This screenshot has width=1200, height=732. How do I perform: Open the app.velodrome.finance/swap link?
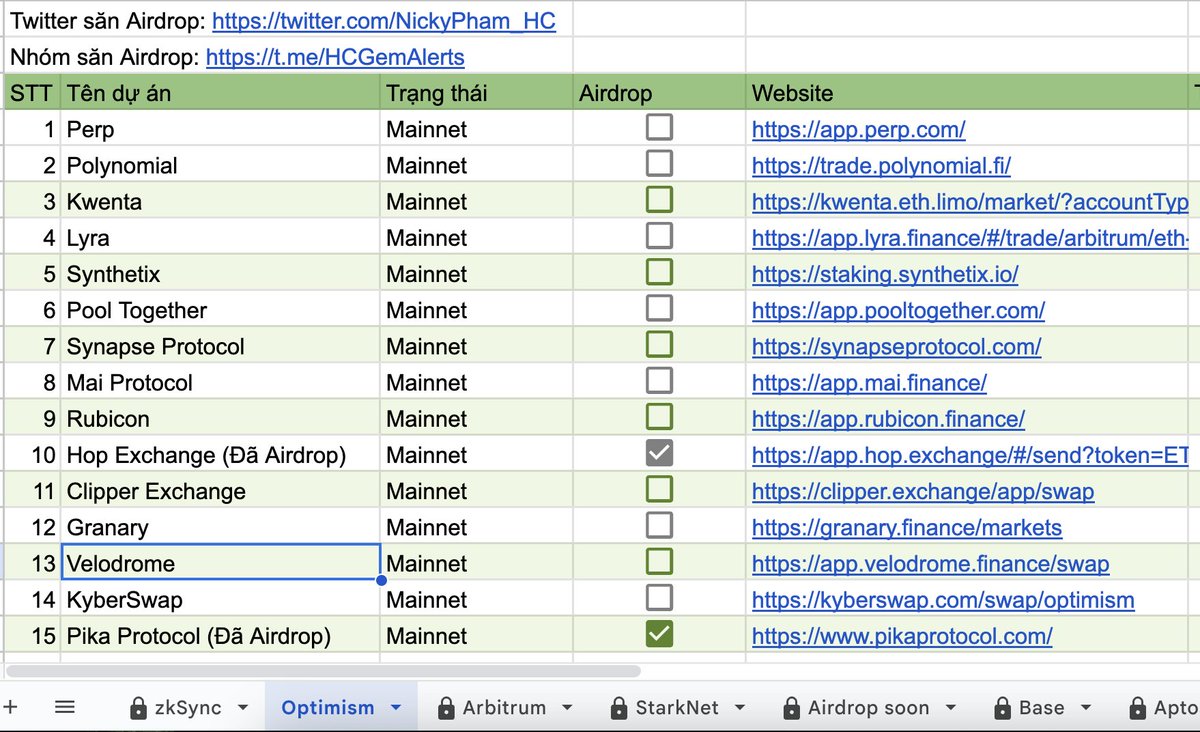(x=930, y=563)
